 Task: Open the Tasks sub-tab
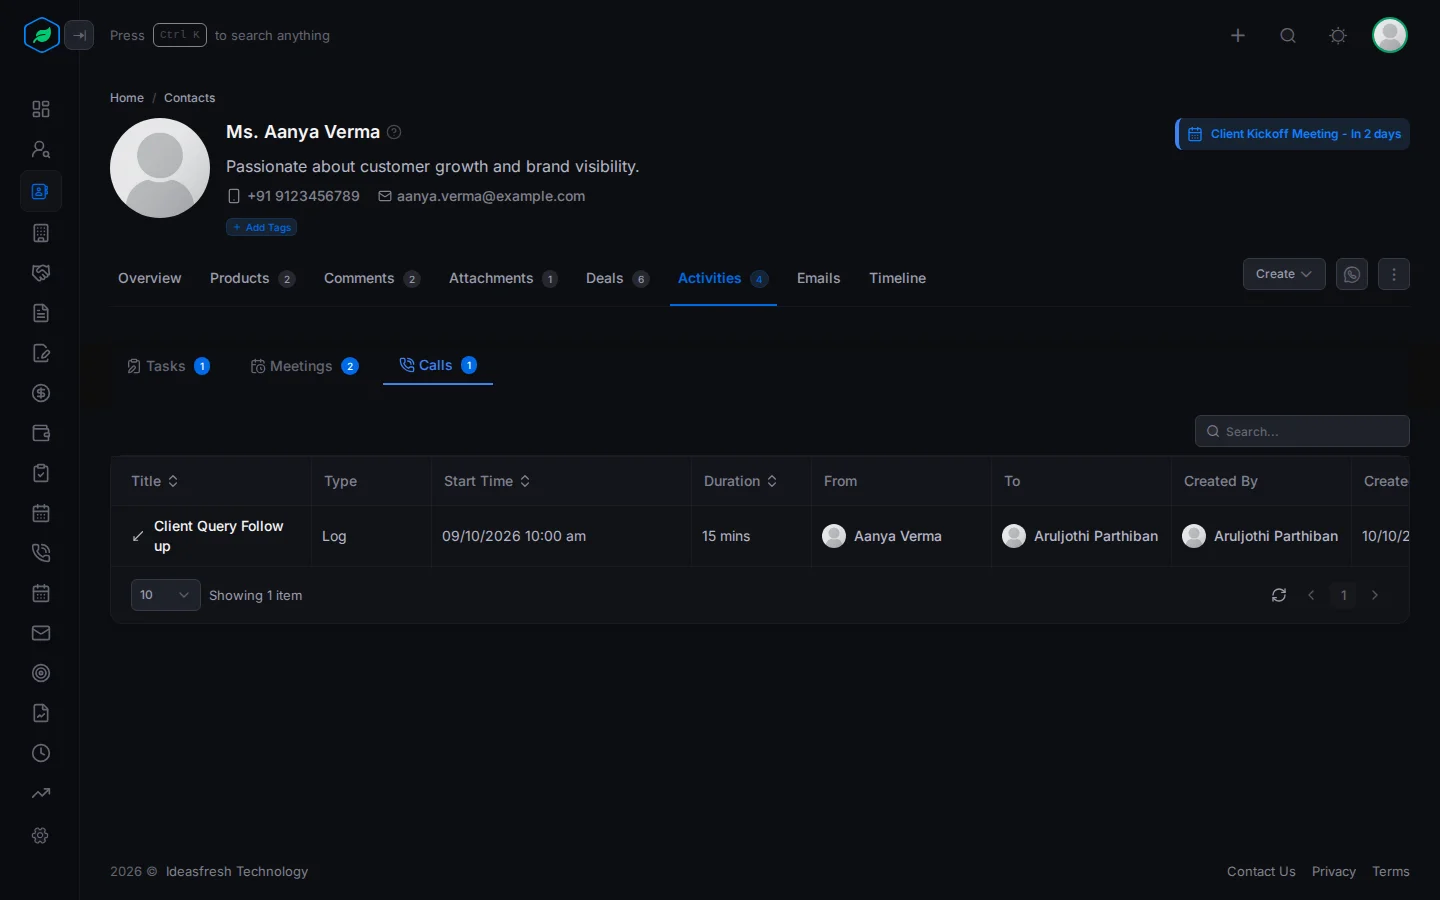tap(168, 366)
